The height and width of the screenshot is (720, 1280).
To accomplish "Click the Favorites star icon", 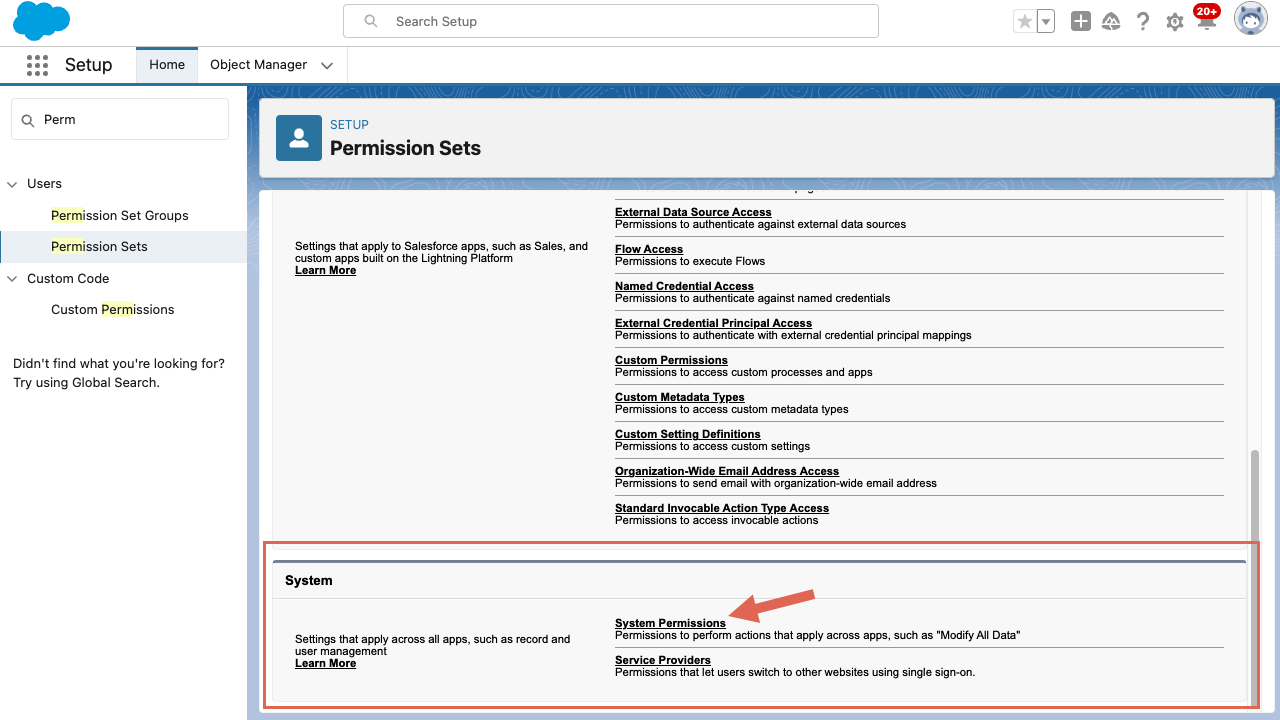I will pos(1024,21).
